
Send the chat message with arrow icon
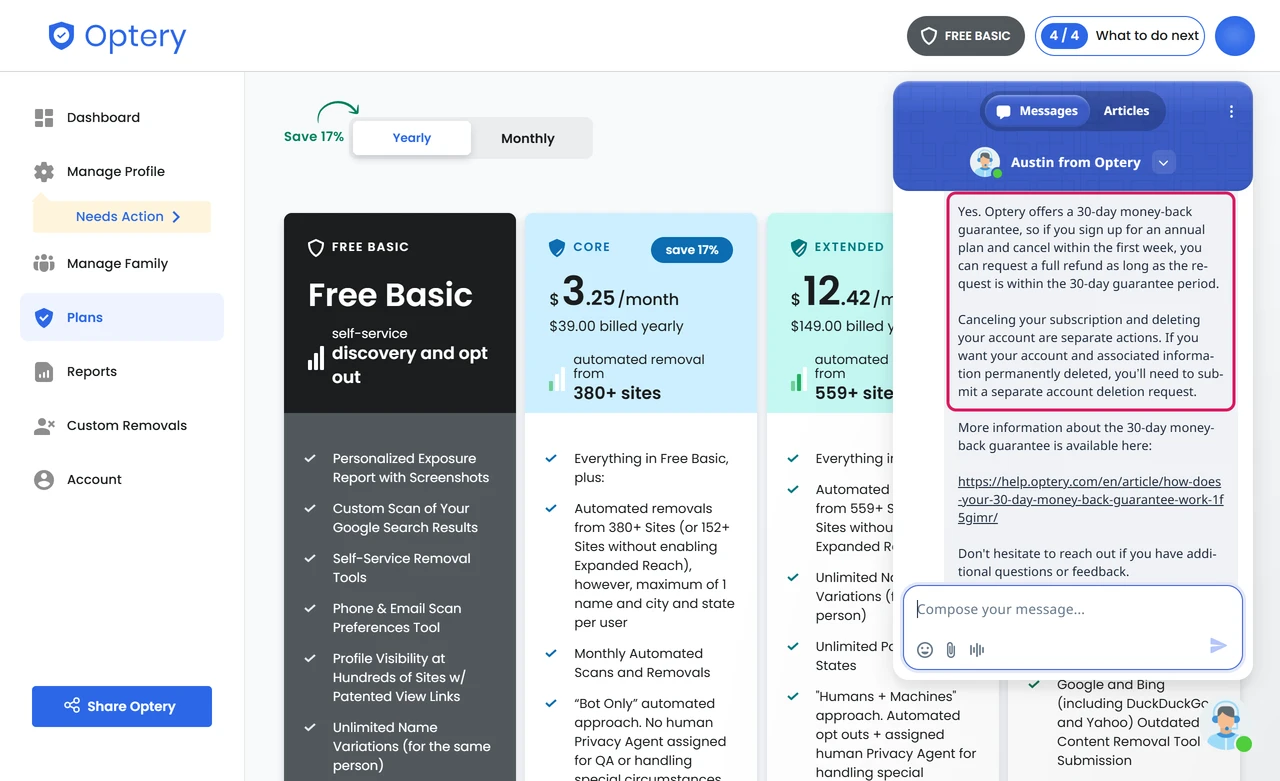click(1218, 646)
